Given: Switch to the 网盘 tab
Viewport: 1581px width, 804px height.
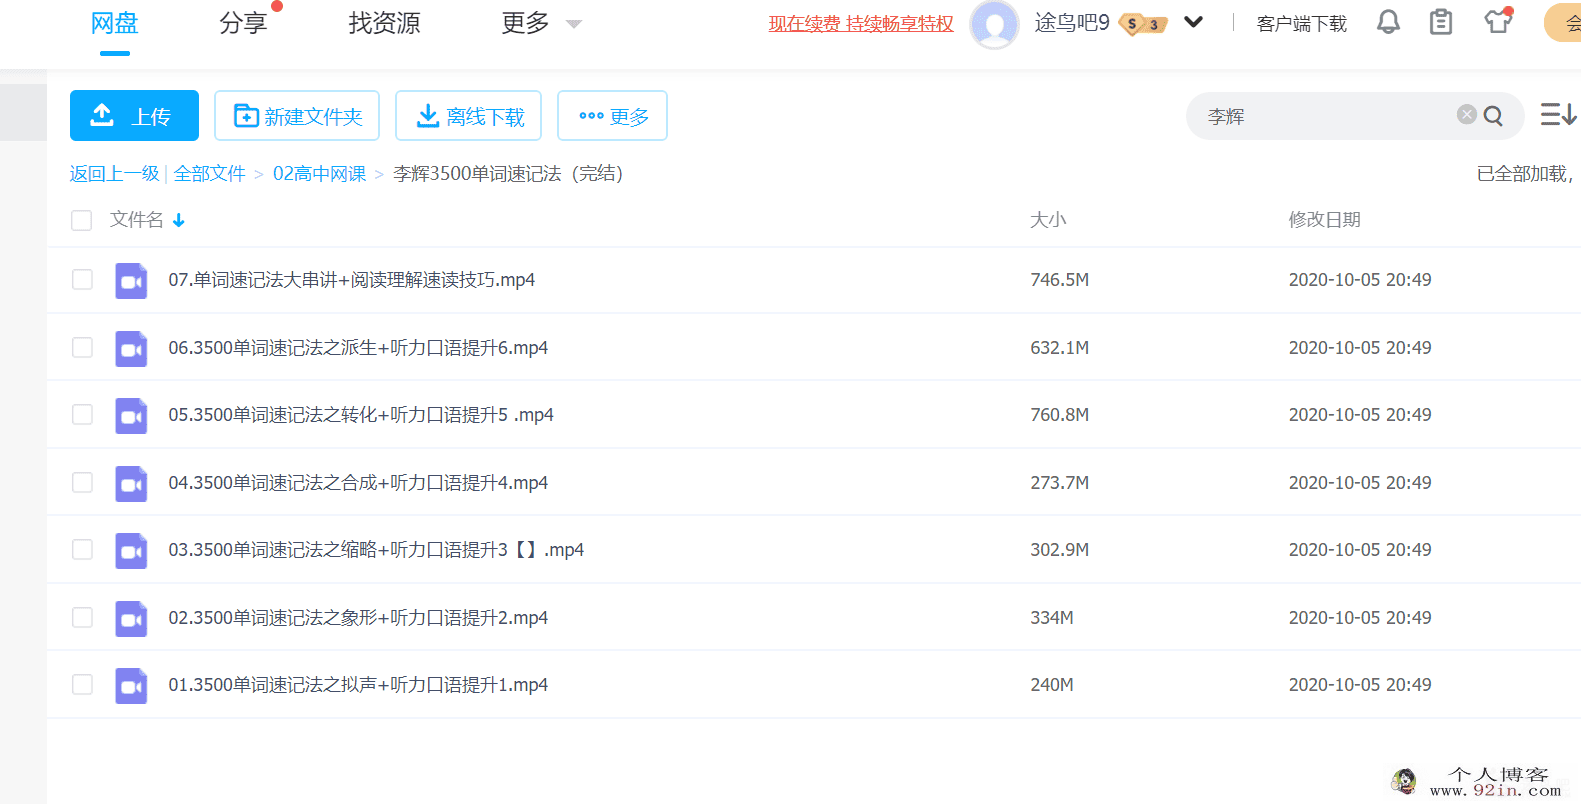Looking at the screenshot, I should click(114, 23).
